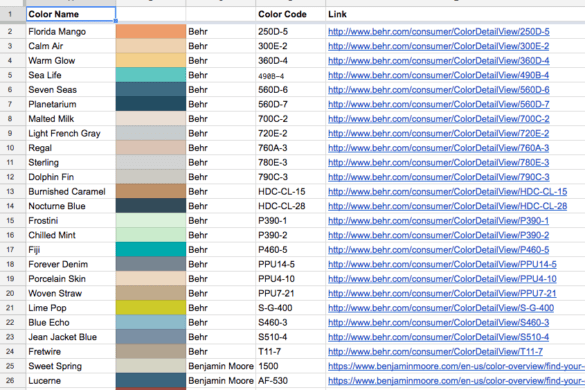Viewport: 585px width, 390px height.
Task: Open the Behr 790C-3 link
Action: click(x=438, y=177)
